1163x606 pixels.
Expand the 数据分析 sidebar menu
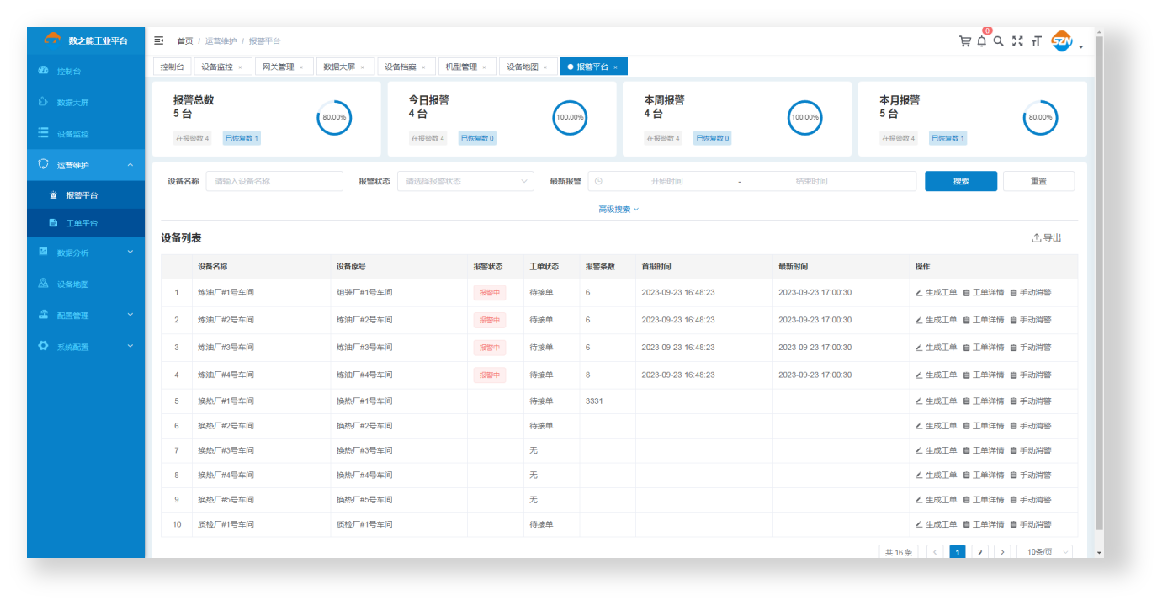[86, 253]
